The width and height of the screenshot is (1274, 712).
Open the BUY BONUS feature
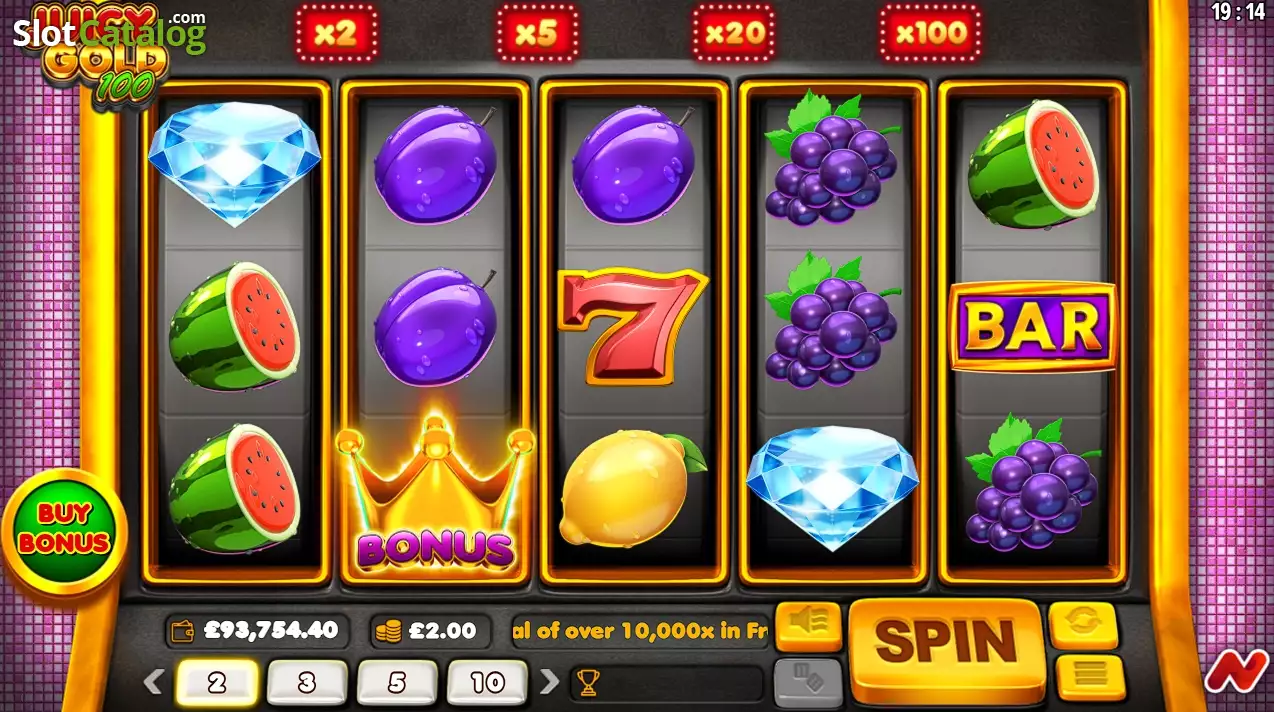tap(65, 529)
